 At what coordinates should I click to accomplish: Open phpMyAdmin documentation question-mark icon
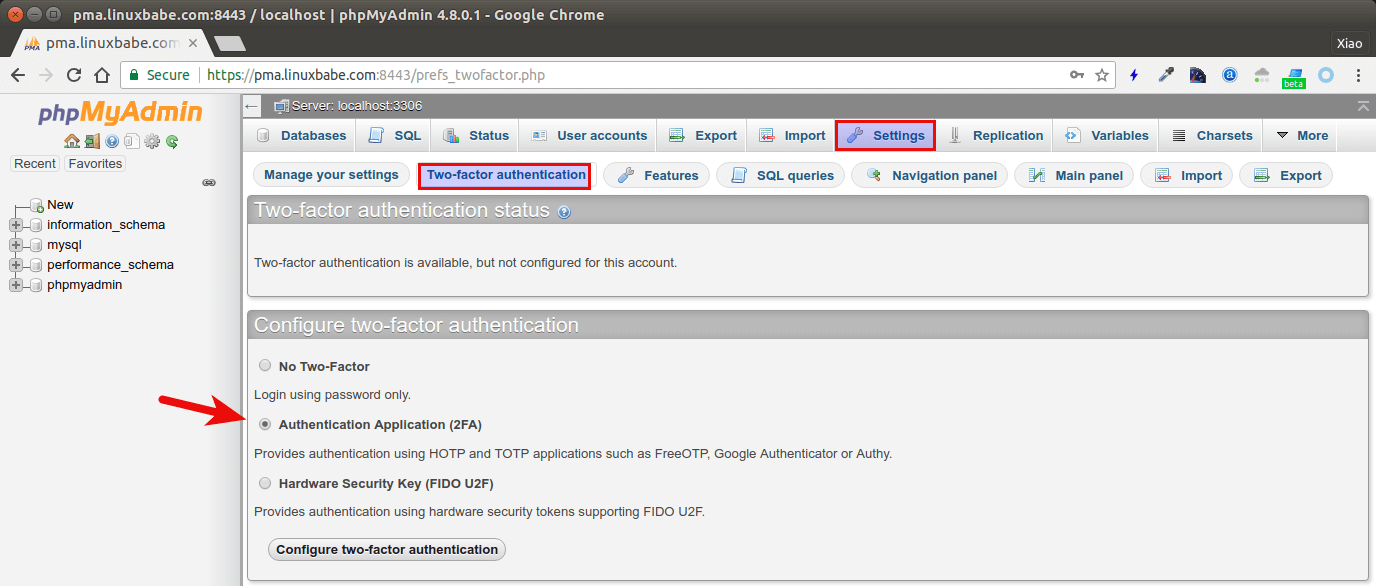point(112,142)
